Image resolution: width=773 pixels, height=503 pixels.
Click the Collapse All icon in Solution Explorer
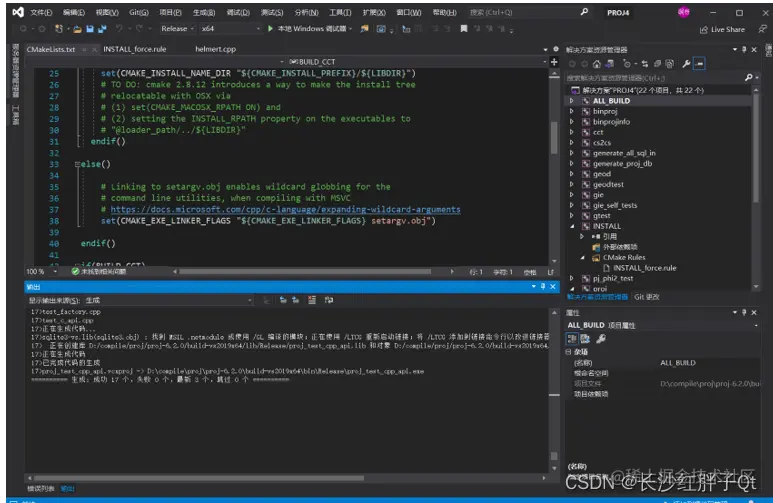point(657,64)
